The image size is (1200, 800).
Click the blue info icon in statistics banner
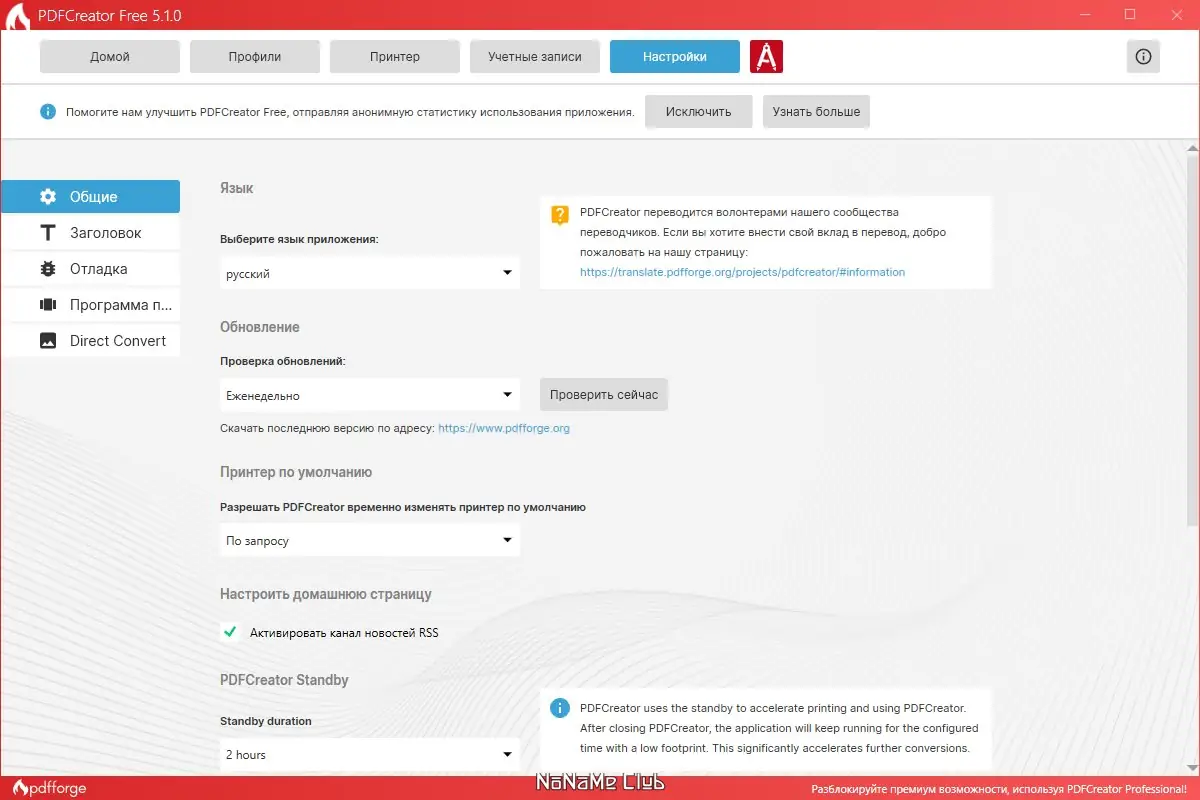click(x=47, y=112)
